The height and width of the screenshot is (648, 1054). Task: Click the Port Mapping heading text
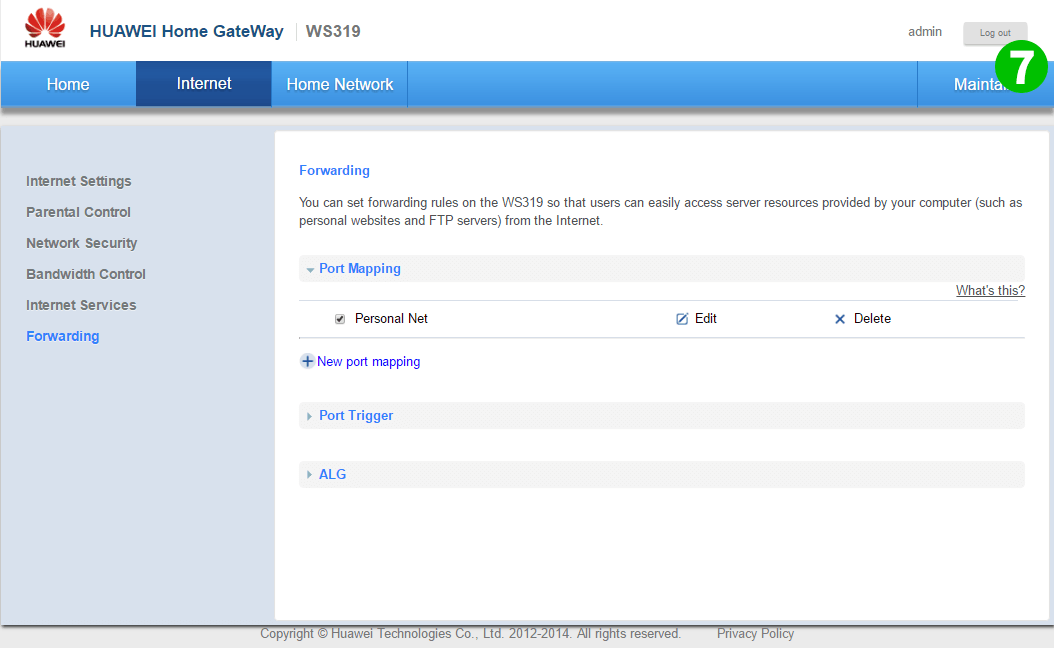click(x=360, y=268)
